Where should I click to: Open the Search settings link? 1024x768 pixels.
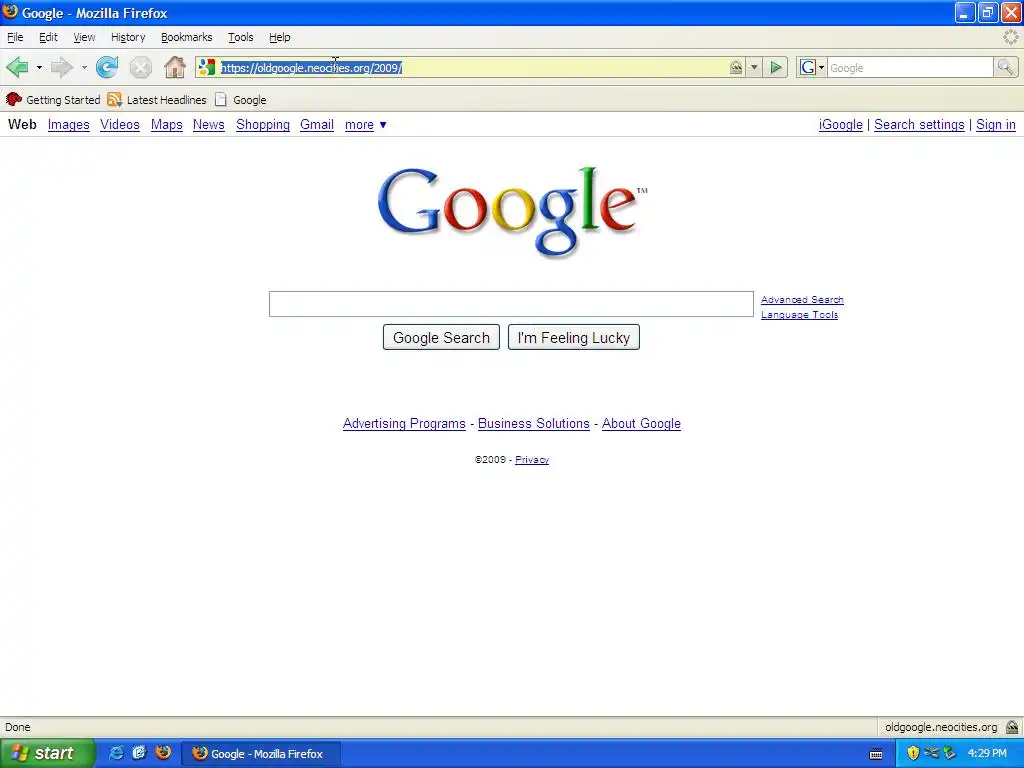[x=919, y=125]
